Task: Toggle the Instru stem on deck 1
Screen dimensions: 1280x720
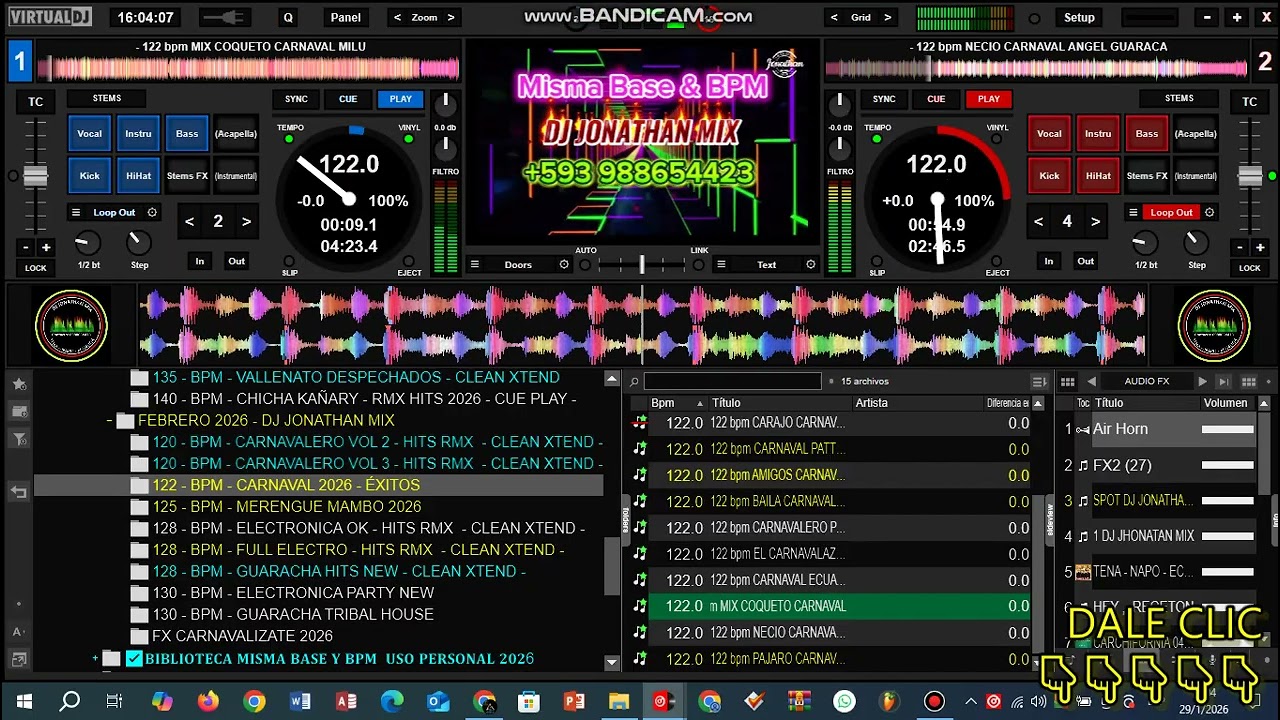Action: tap(138, 134)
